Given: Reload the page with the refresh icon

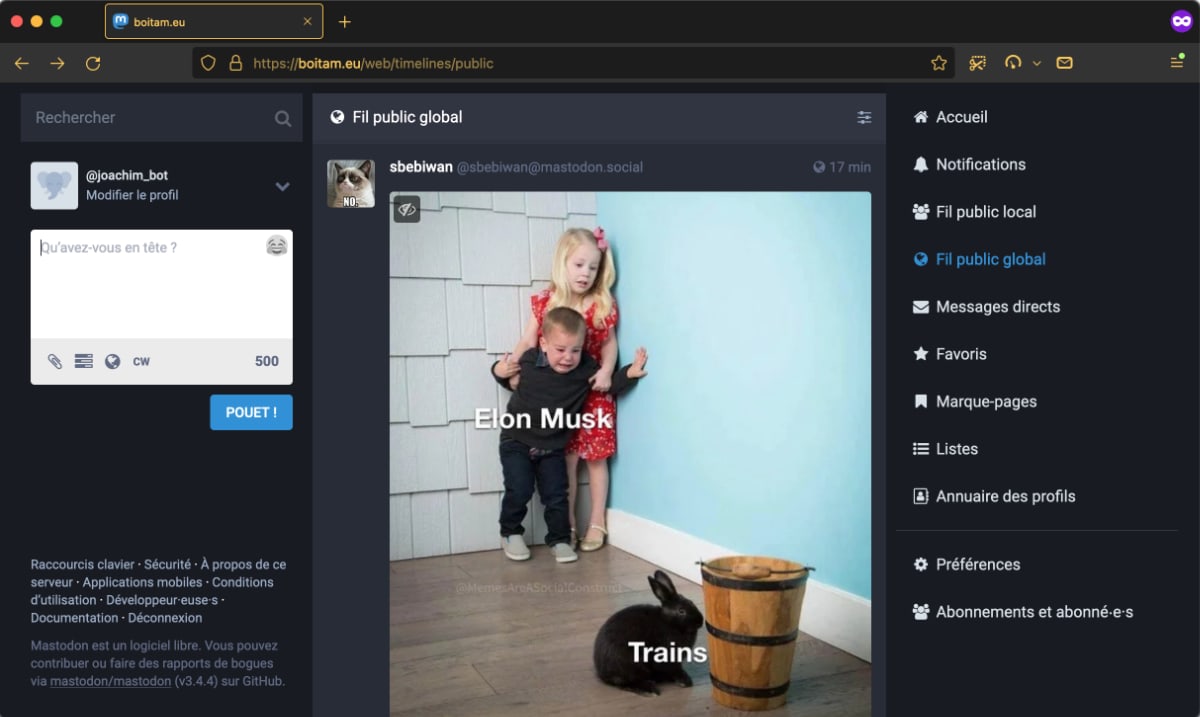Looking at the screenshot, I should pyautogui.click(x=93, y=62).
